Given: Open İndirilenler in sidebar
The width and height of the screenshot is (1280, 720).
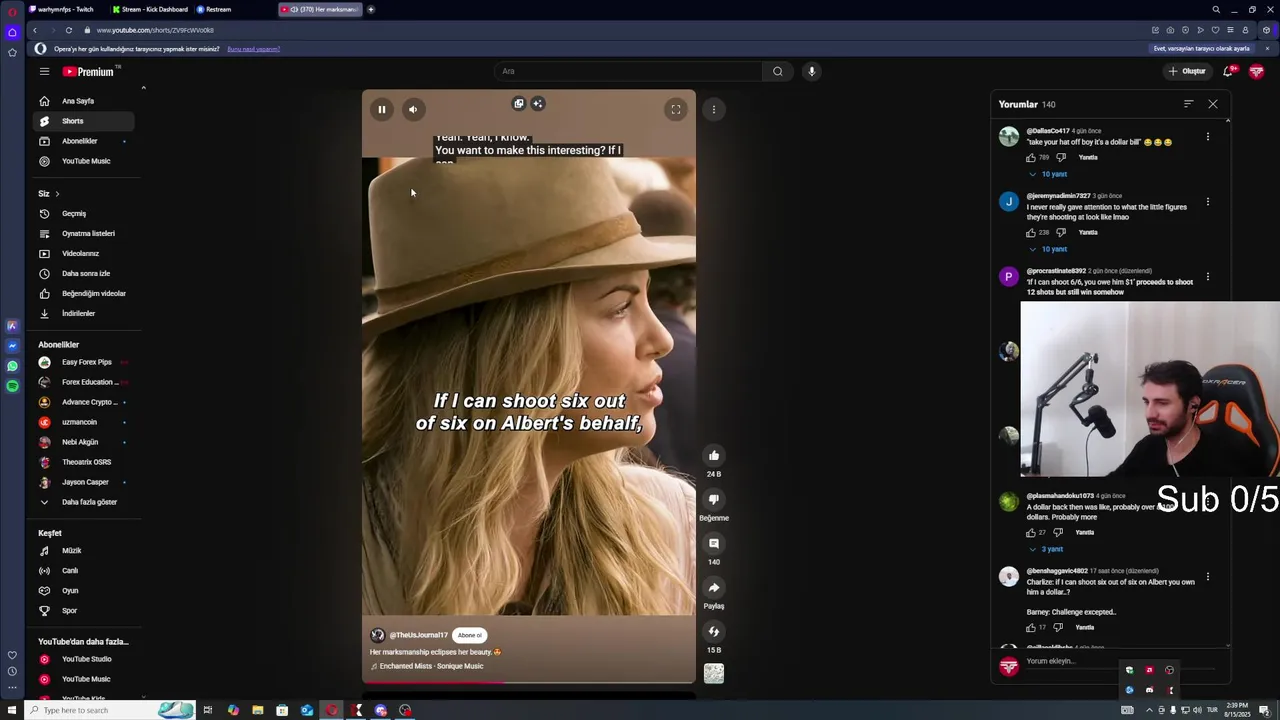Looking at the screenshot, I should (x=83, y=313).
